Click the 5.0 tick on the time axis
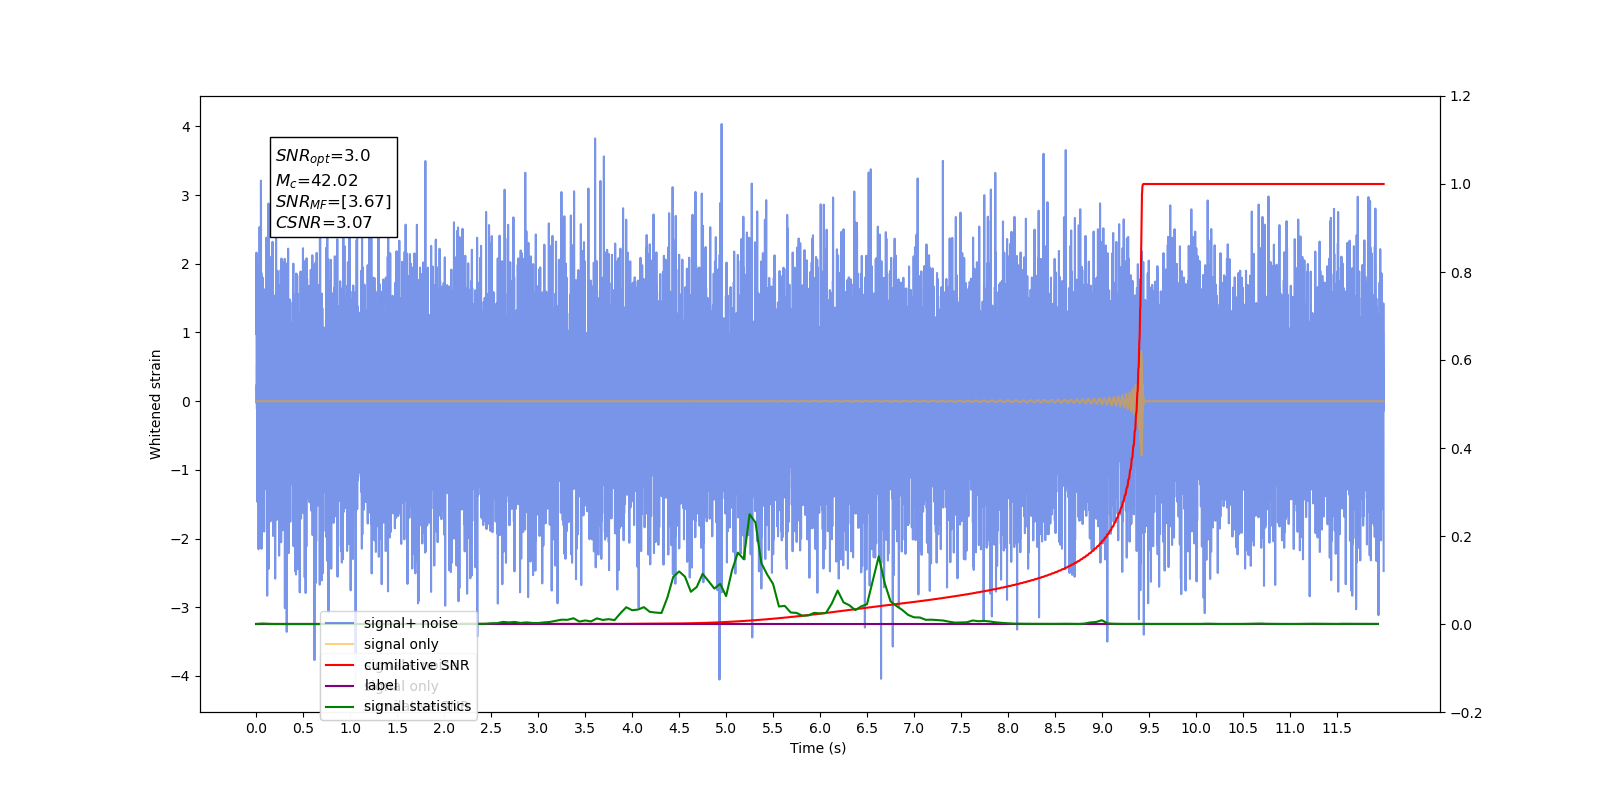Screen dimensions: 1600x800 click(726, 728)
